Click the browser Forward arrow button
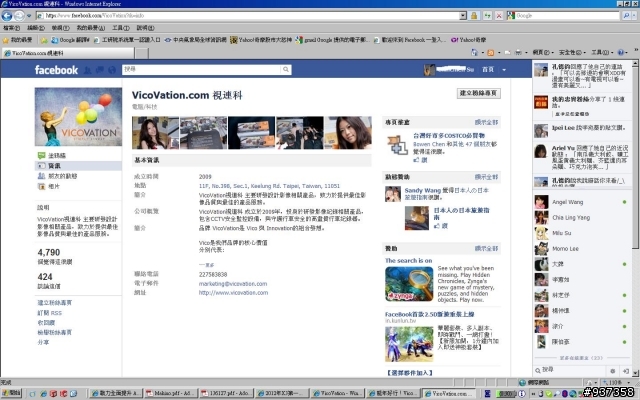Viewport: 640px width, 400px height. pos(19,16)
